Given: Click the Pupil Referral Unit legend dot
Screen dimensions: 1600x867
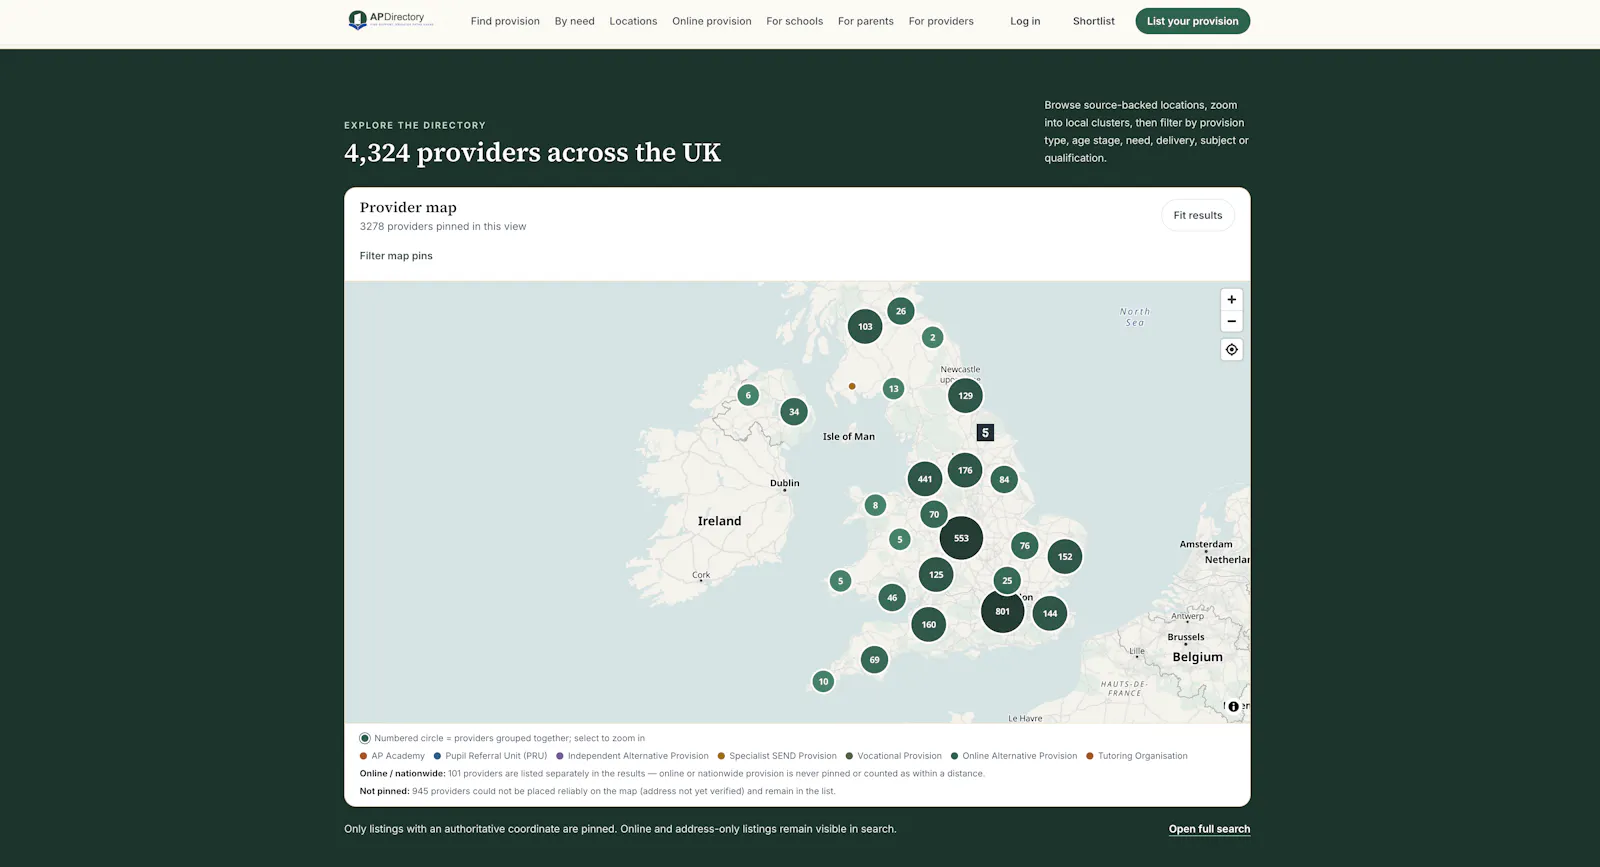Looking at the screenshot, I should pyautogui.click(x=437, y=756).
